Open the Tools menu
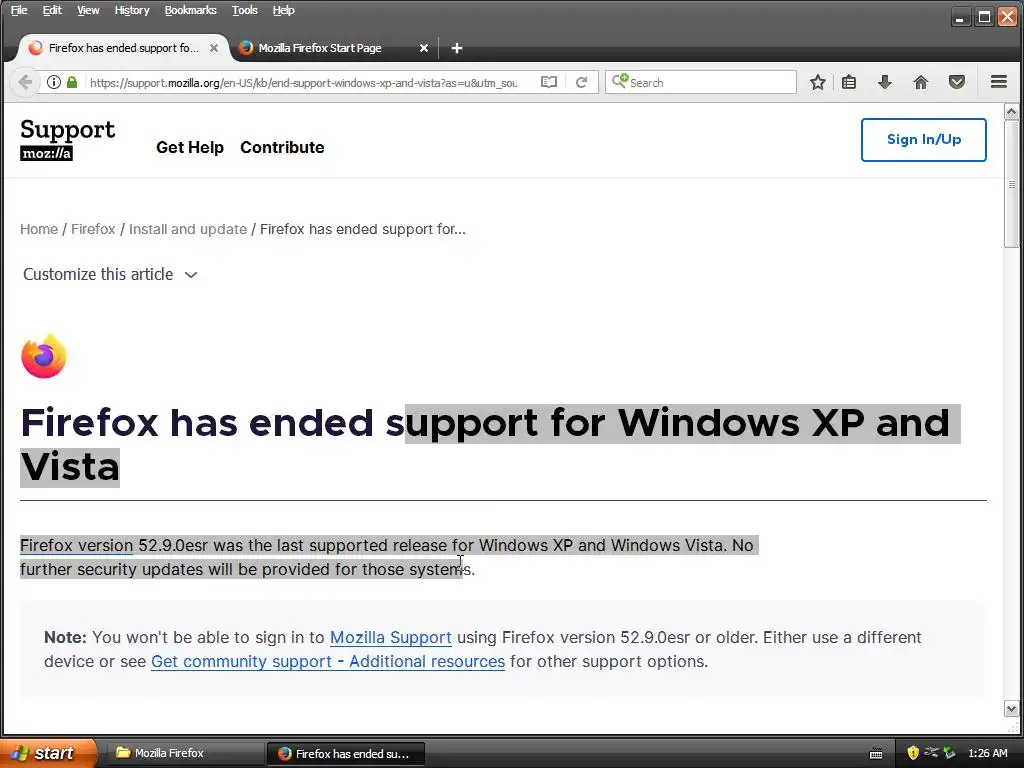The height and width of the screenshot is (768, 1024). point(244,10)
